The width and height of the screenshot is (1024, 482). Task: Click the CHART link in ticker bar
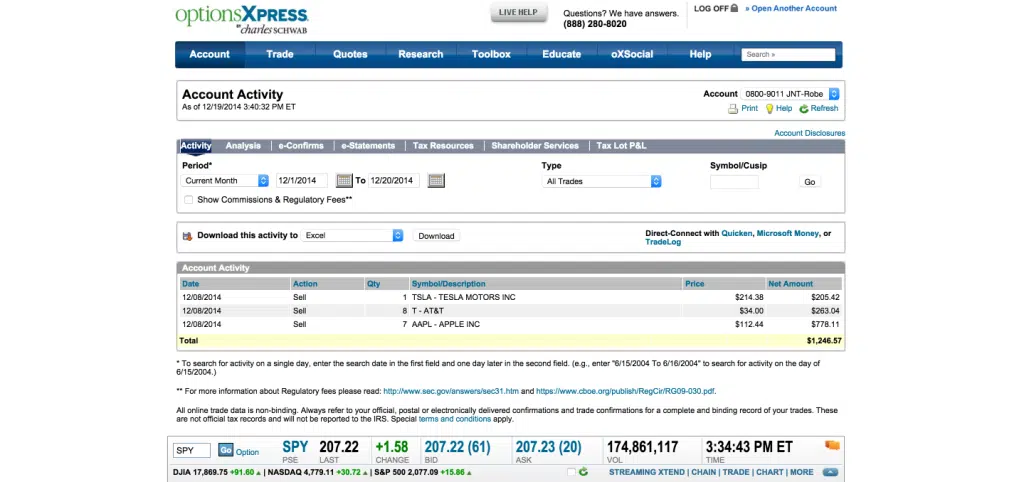[x=769, y=472]
